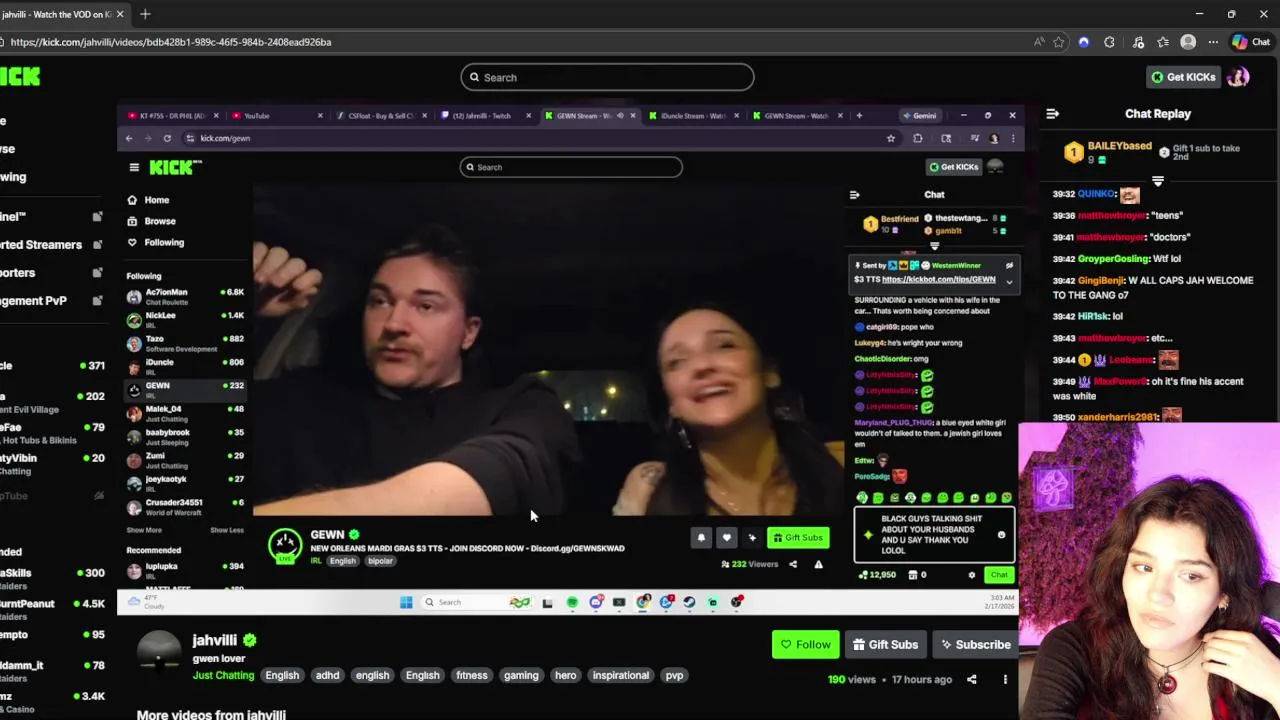1280x720 pixels.
Task: Click the '190 views' text
Action: [851, 680]
